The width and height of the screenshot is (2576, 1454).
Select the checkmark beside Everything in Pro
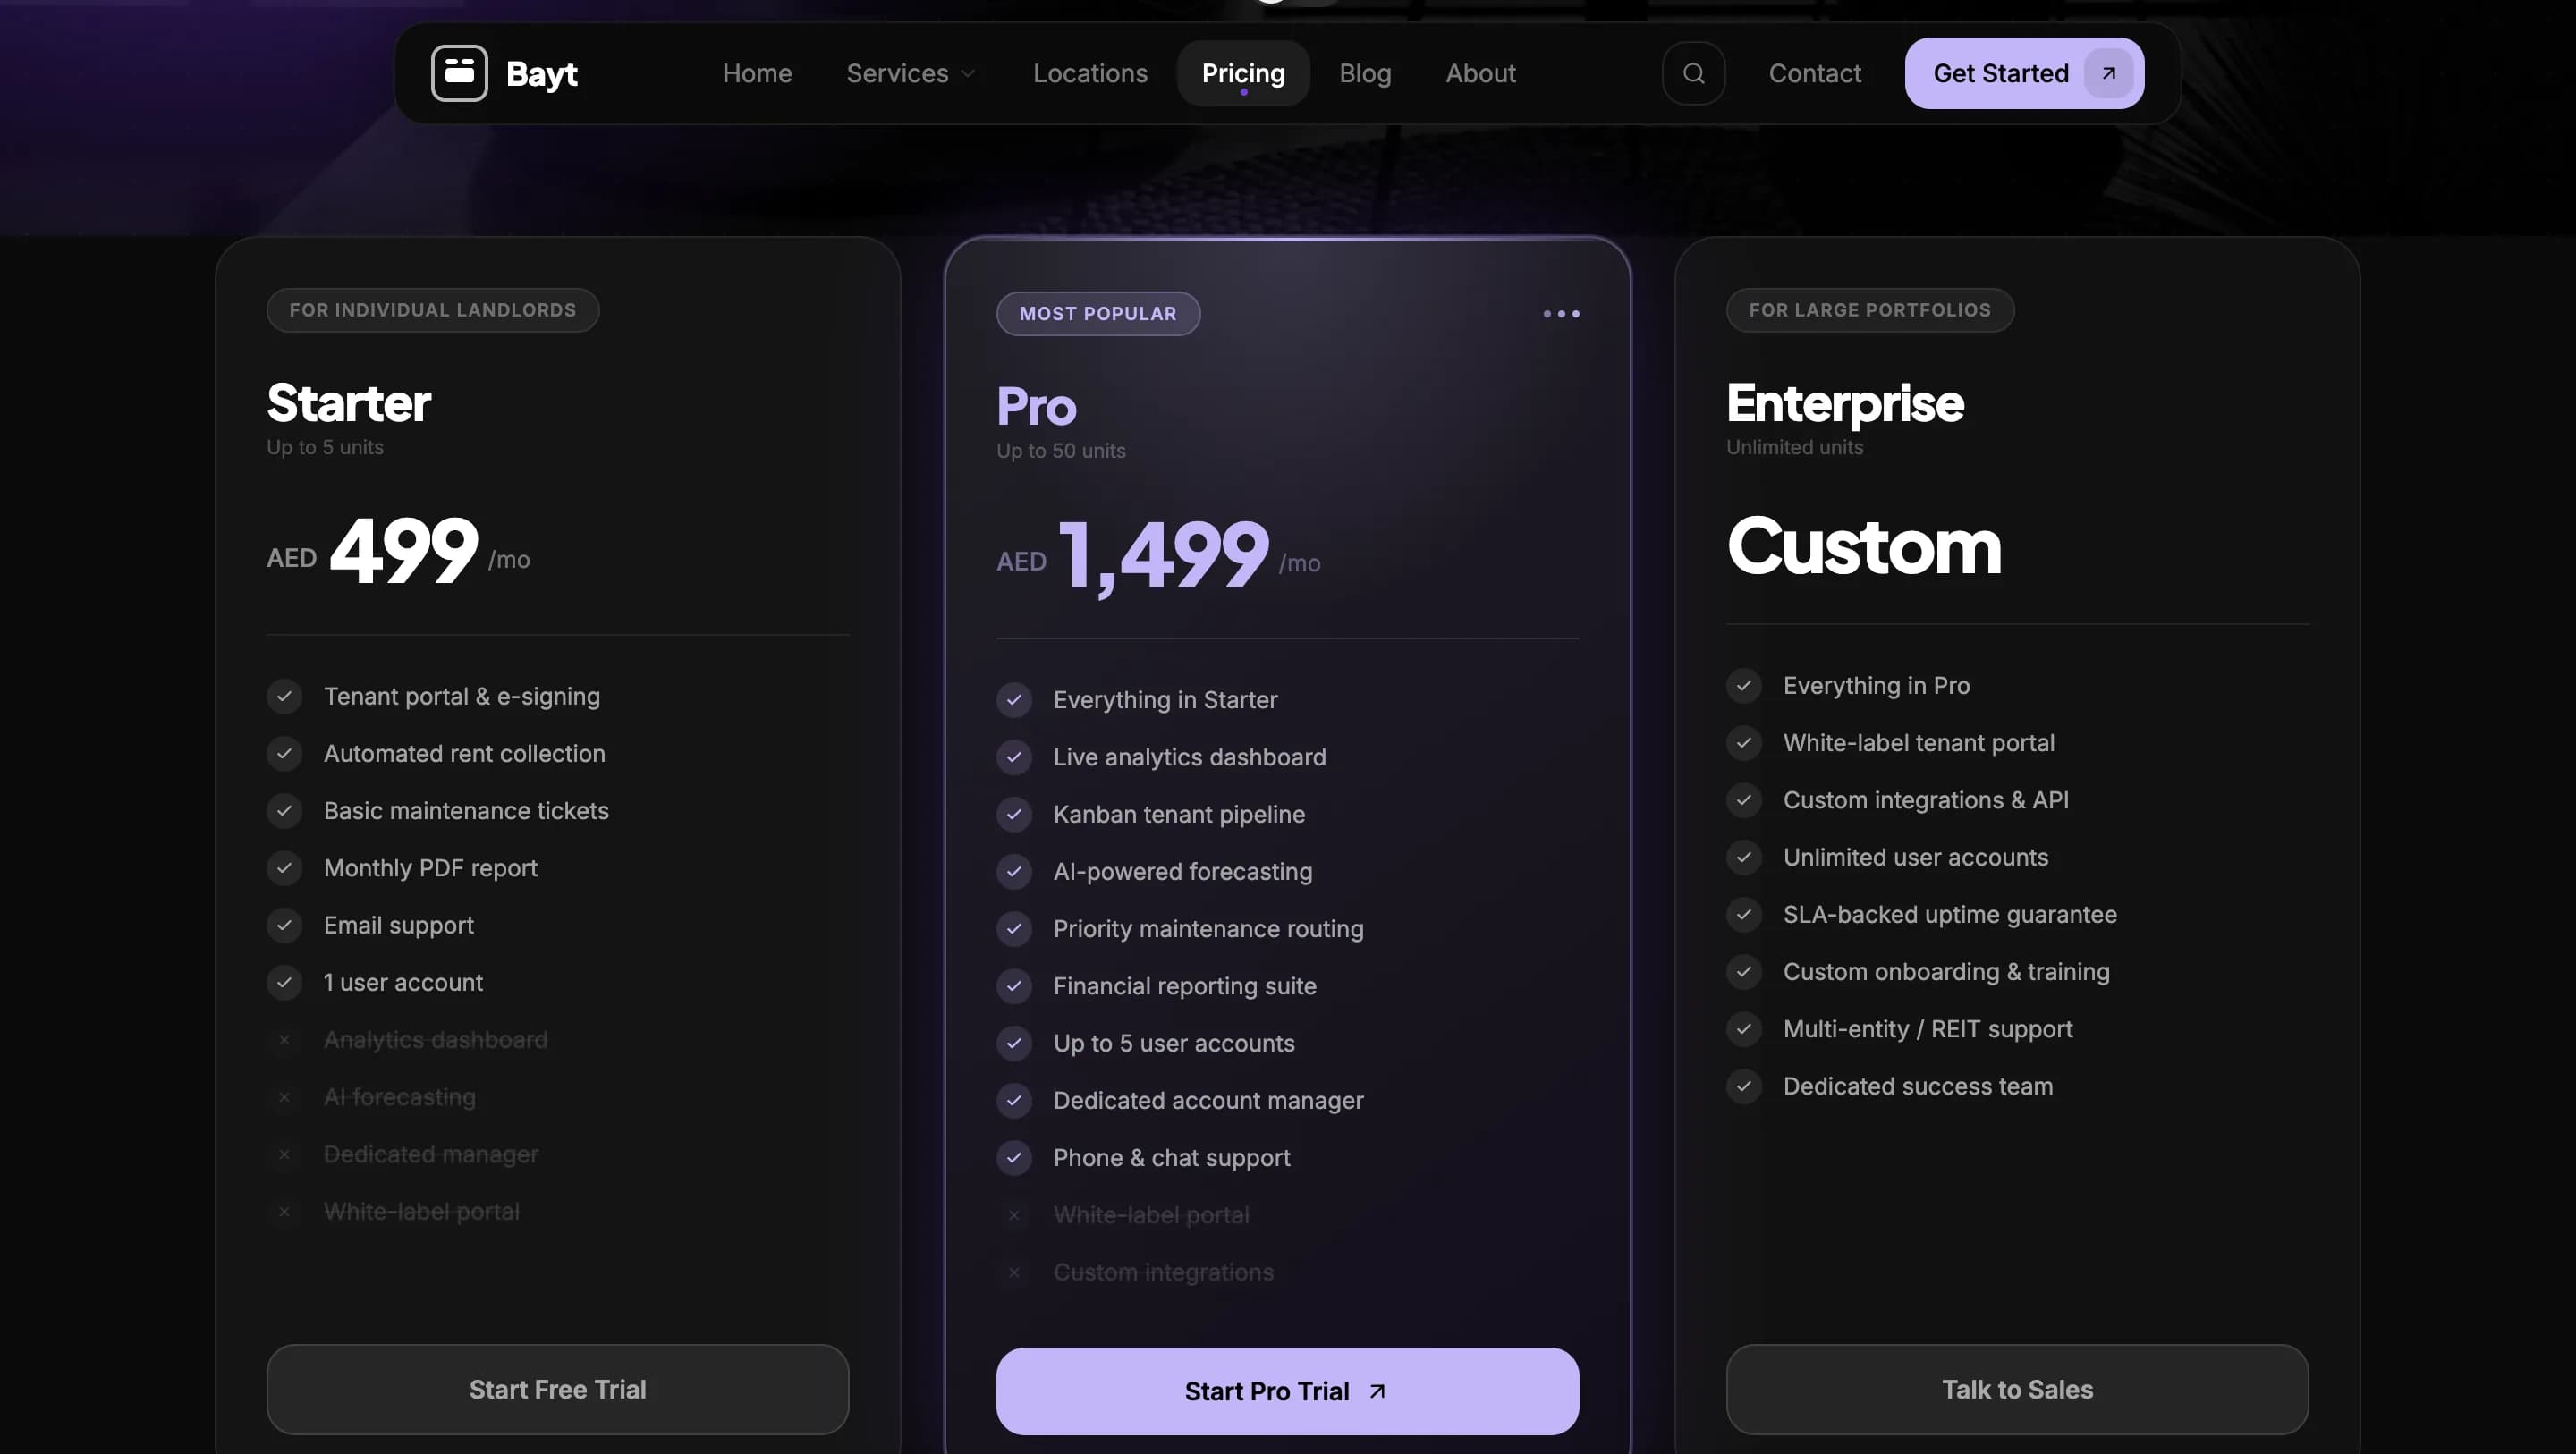[x=1744, y=686]
